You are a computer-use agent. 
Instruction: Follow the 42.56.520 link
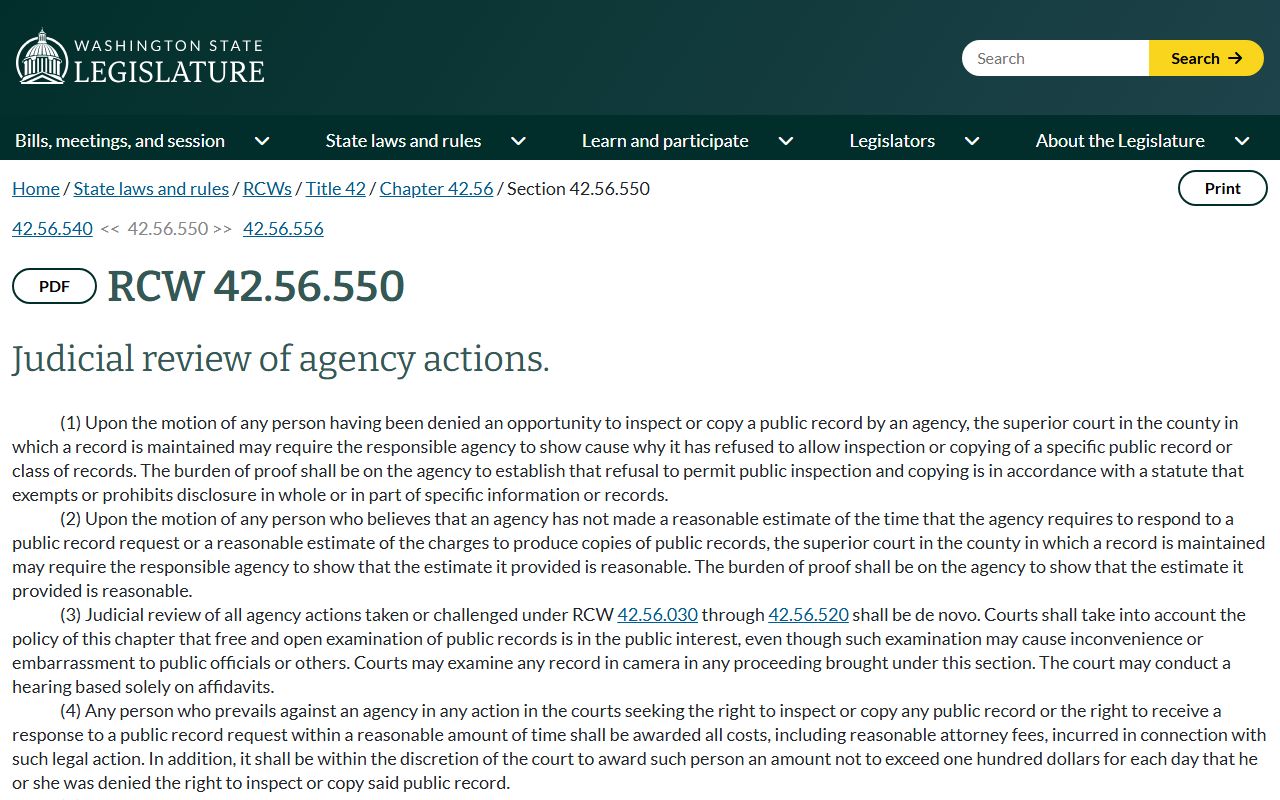pyautogui.click(x=808, y=614)
